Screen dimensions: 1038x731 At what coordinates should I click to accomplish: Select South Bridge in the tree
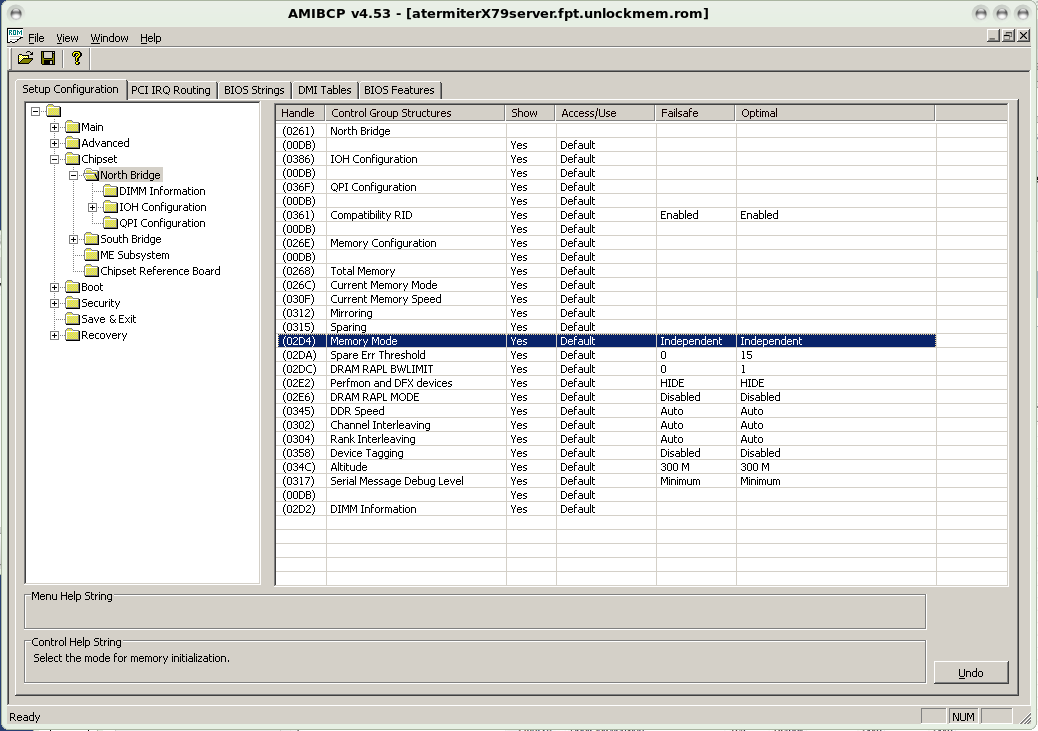click(130, 239)
